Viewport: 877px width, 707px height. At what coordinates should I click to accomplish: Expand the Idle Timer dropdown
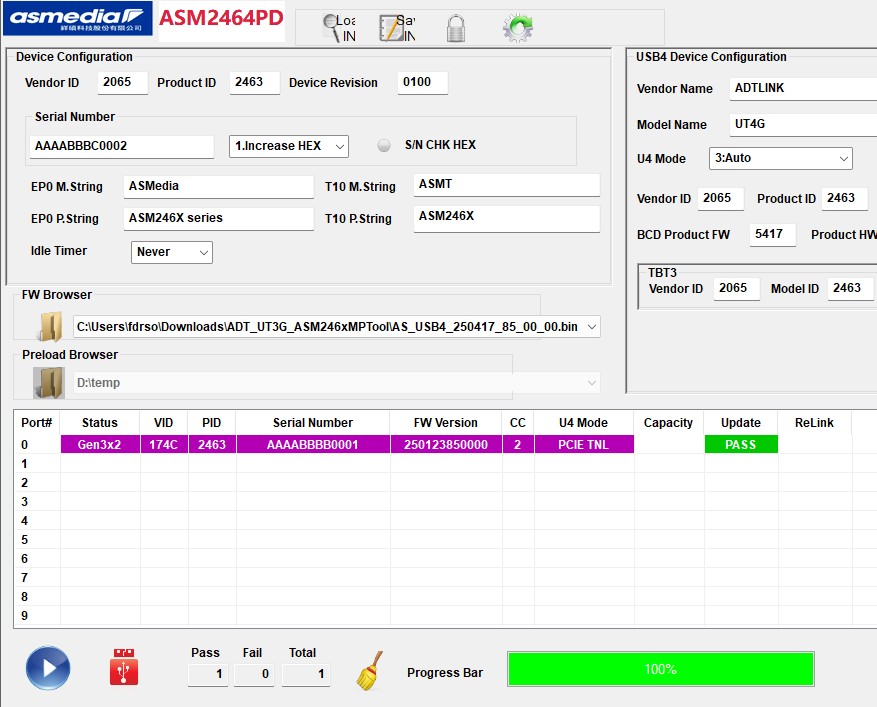172,252
